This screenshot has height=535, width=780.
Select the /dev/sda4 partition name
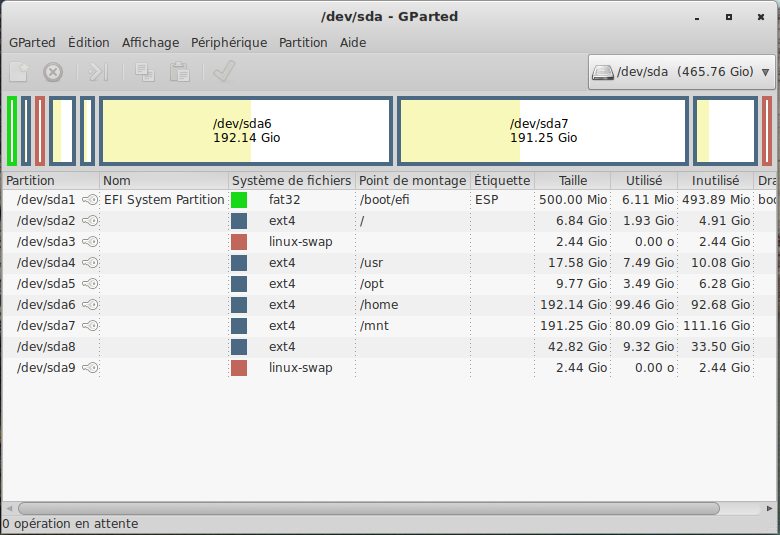tap(46, 263)
